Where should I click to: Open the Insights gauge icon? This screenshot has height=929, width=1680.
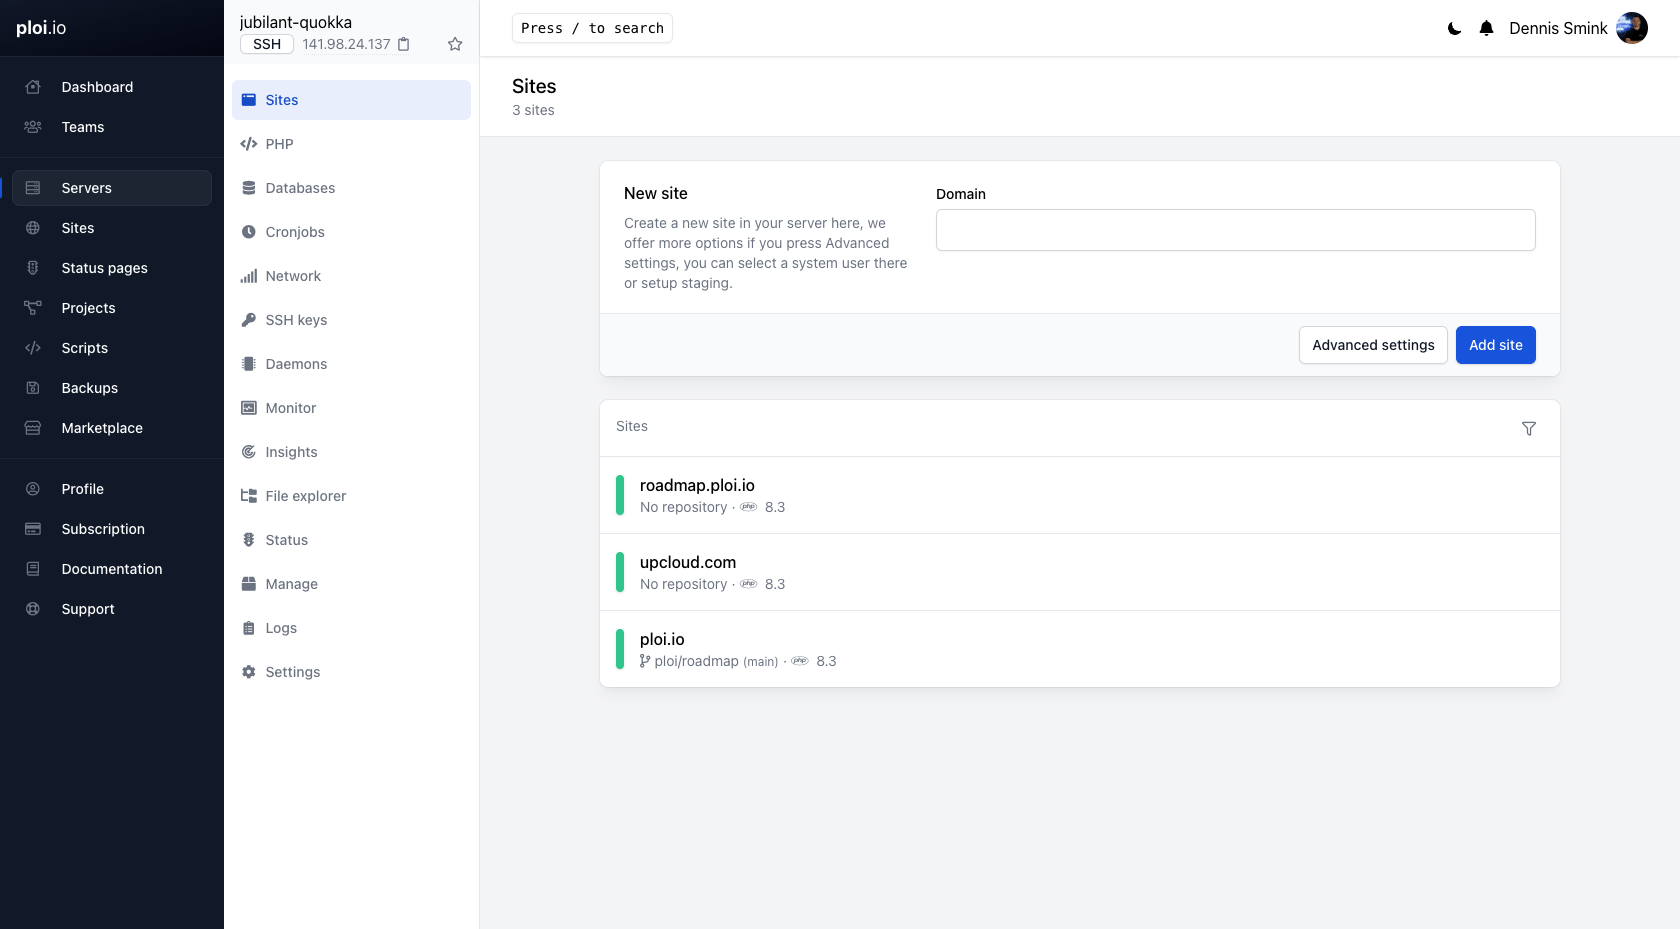(249, 452)
